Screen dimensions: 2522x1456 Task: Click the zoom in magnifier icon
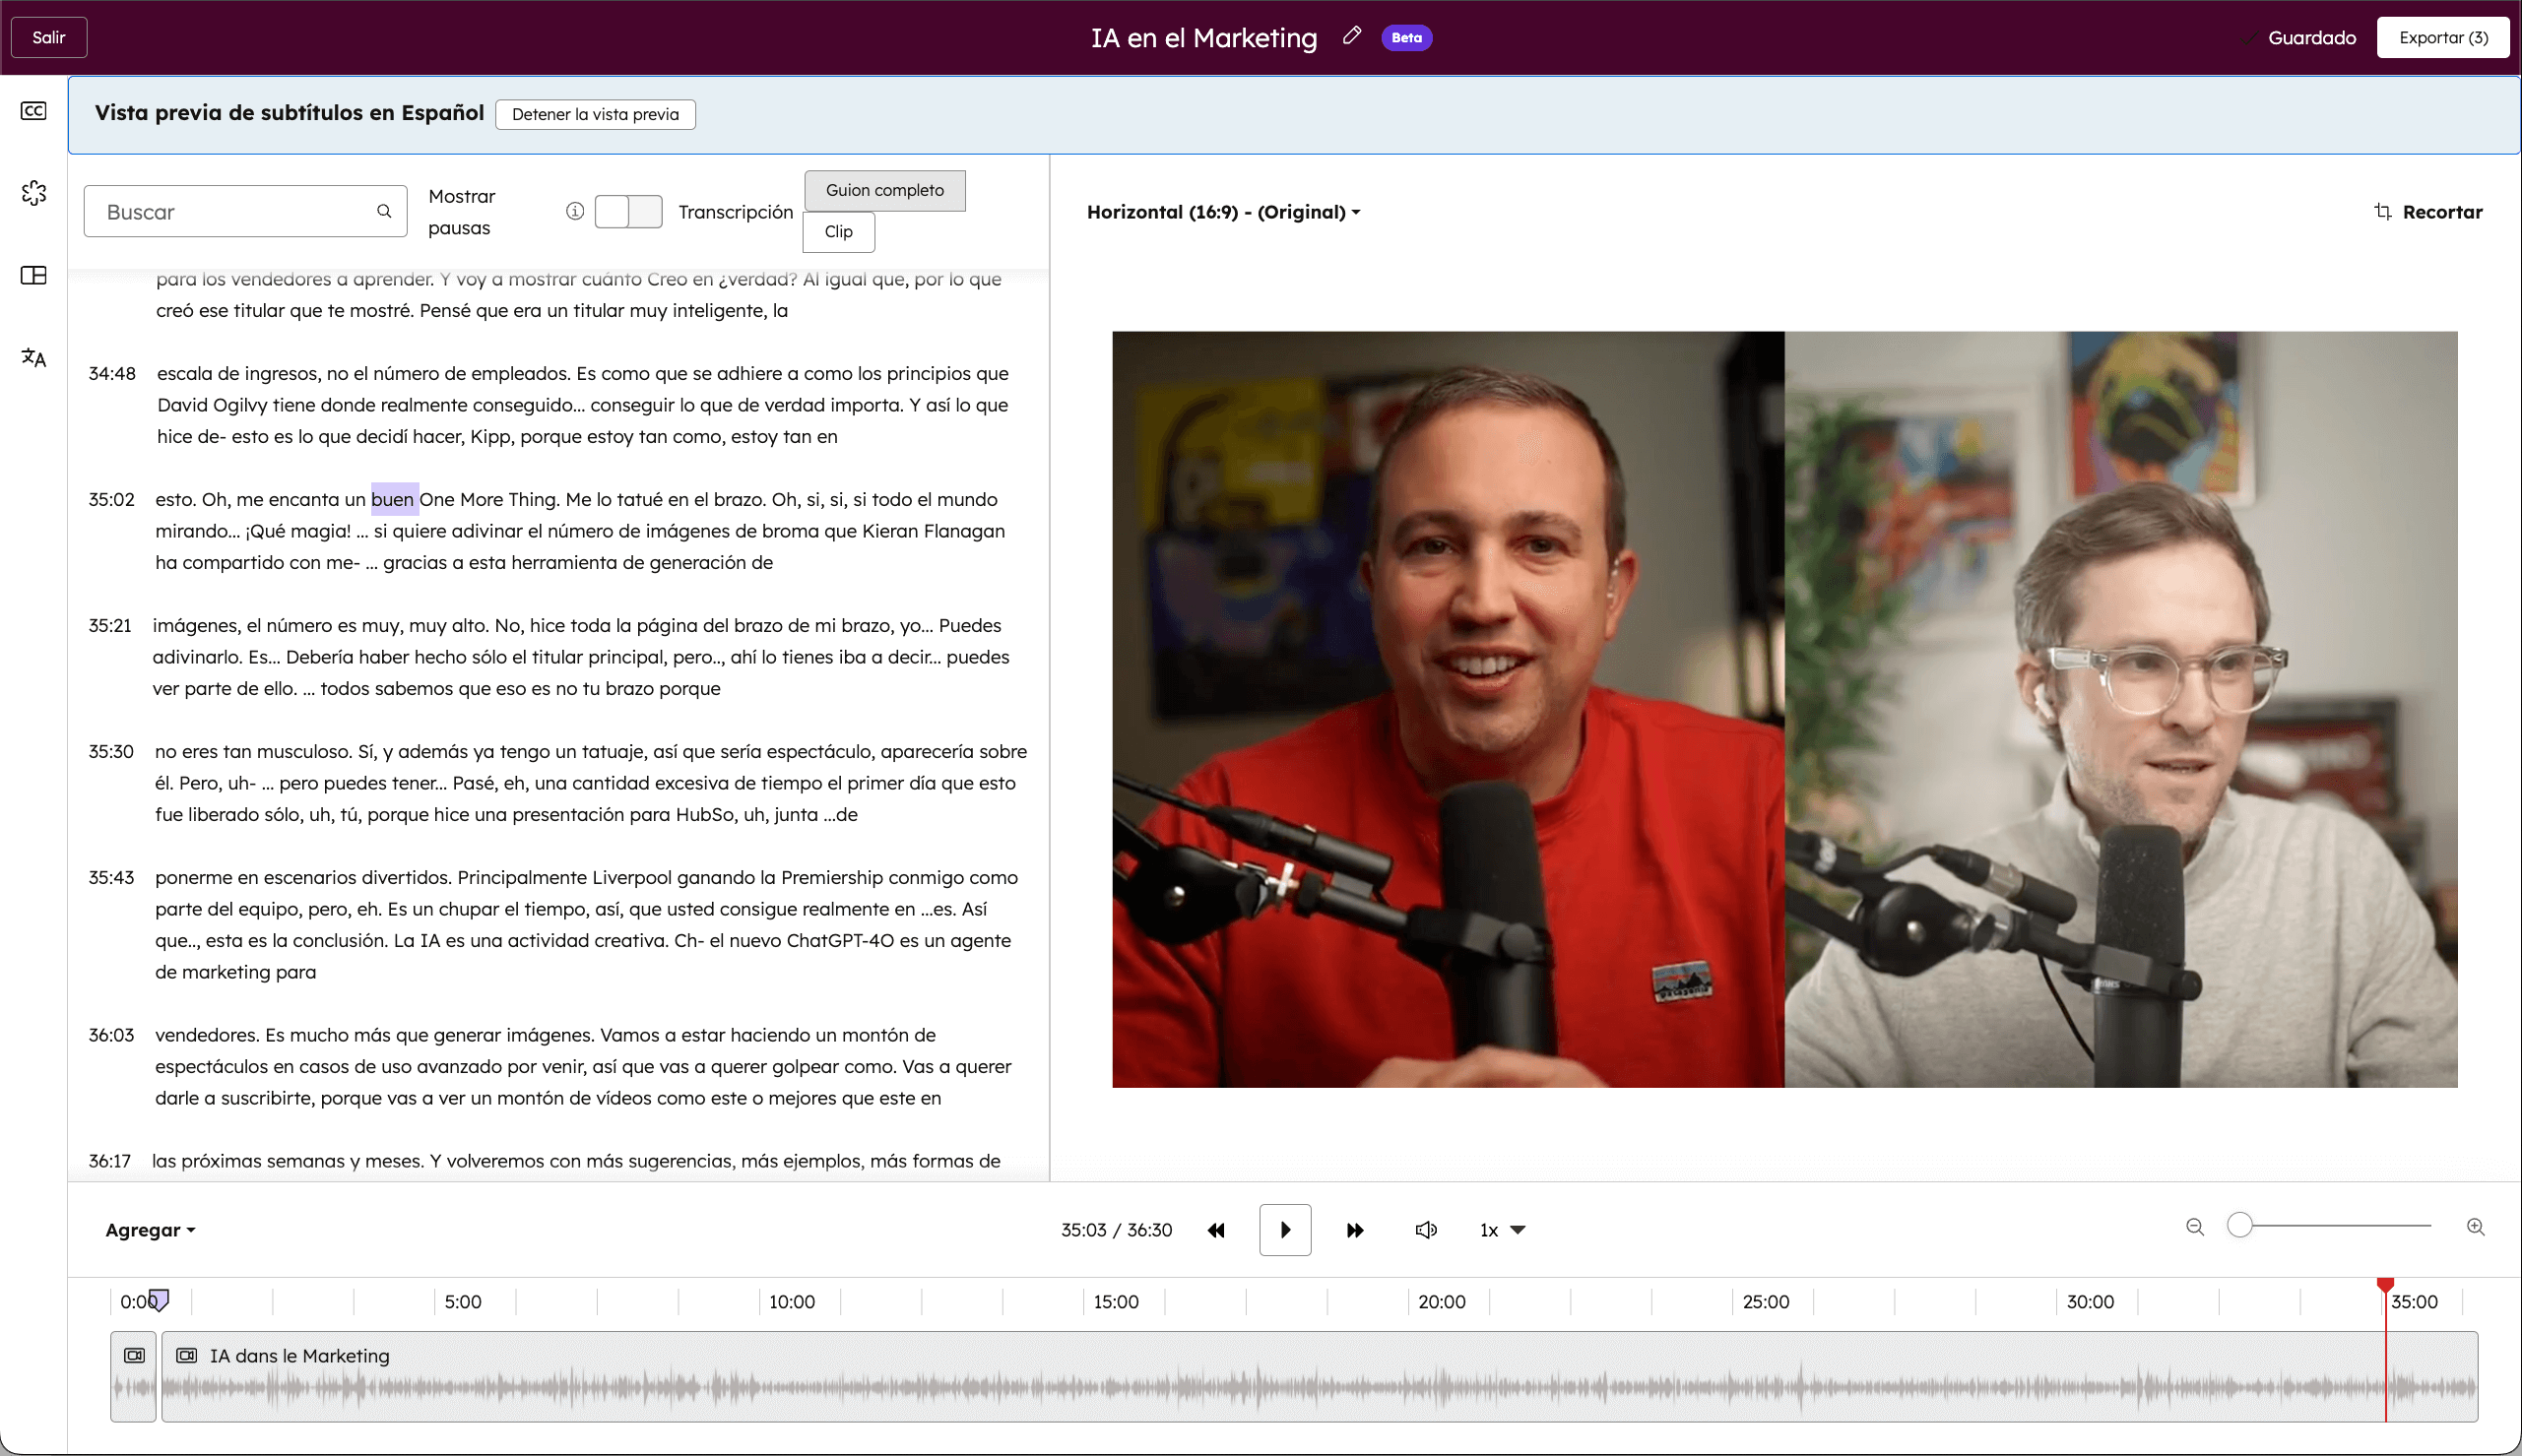coord(2476,1227)
